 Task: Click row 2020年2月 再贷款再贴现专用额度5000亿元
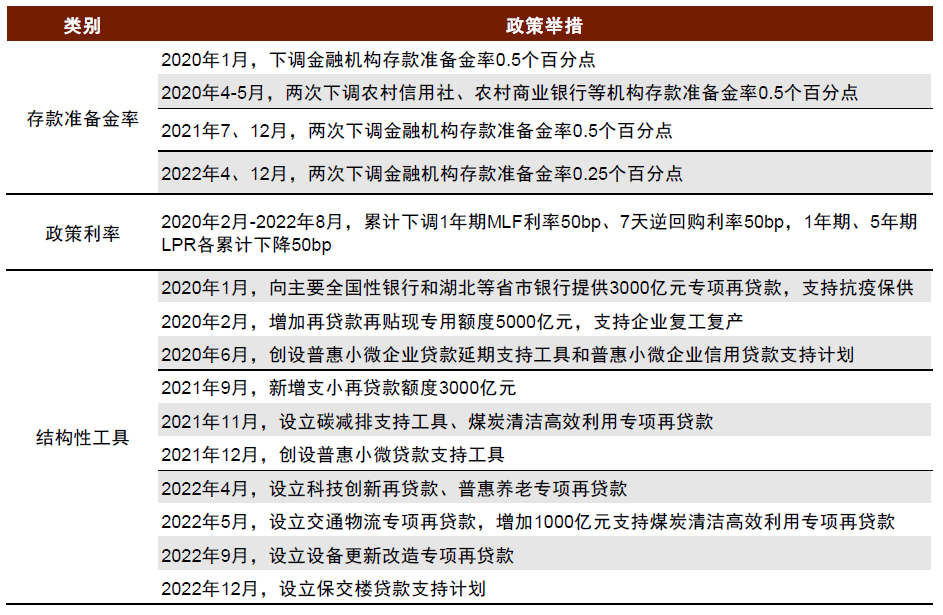[x=545, y=321]
